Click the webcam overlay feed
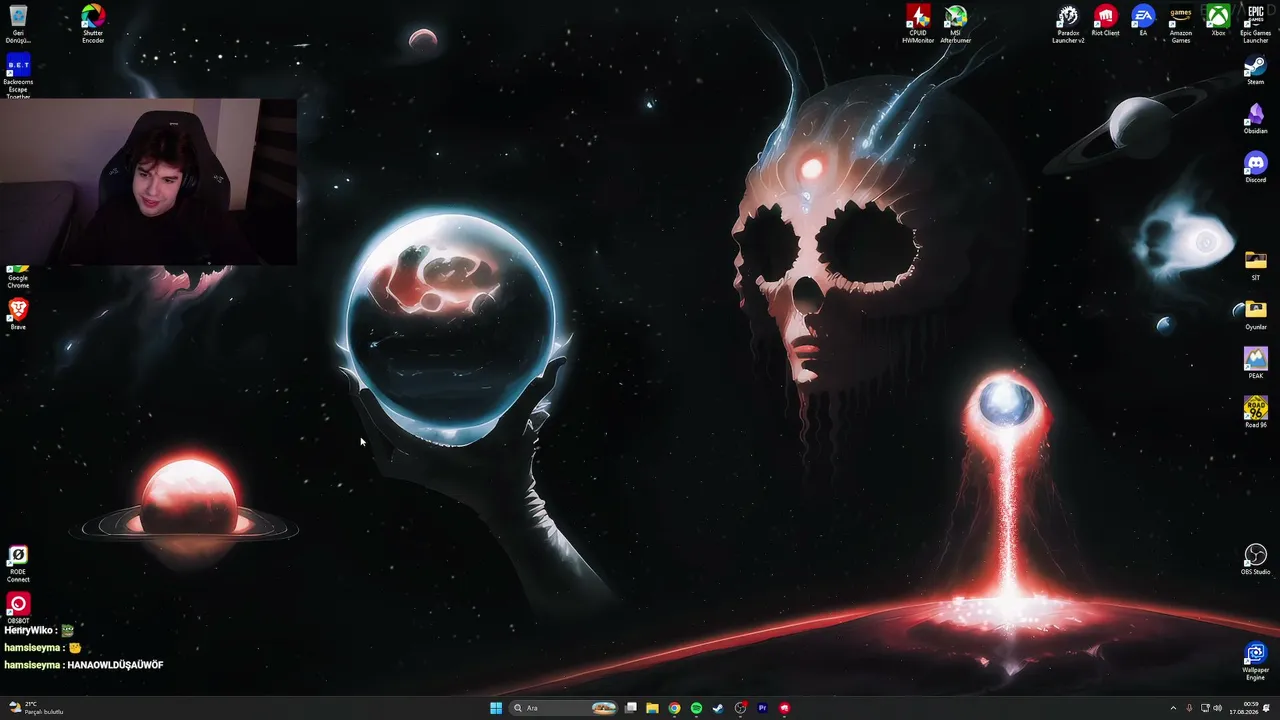Image resolution: width=1280 pixels, height=720 pixels. [x=148, y=181]
